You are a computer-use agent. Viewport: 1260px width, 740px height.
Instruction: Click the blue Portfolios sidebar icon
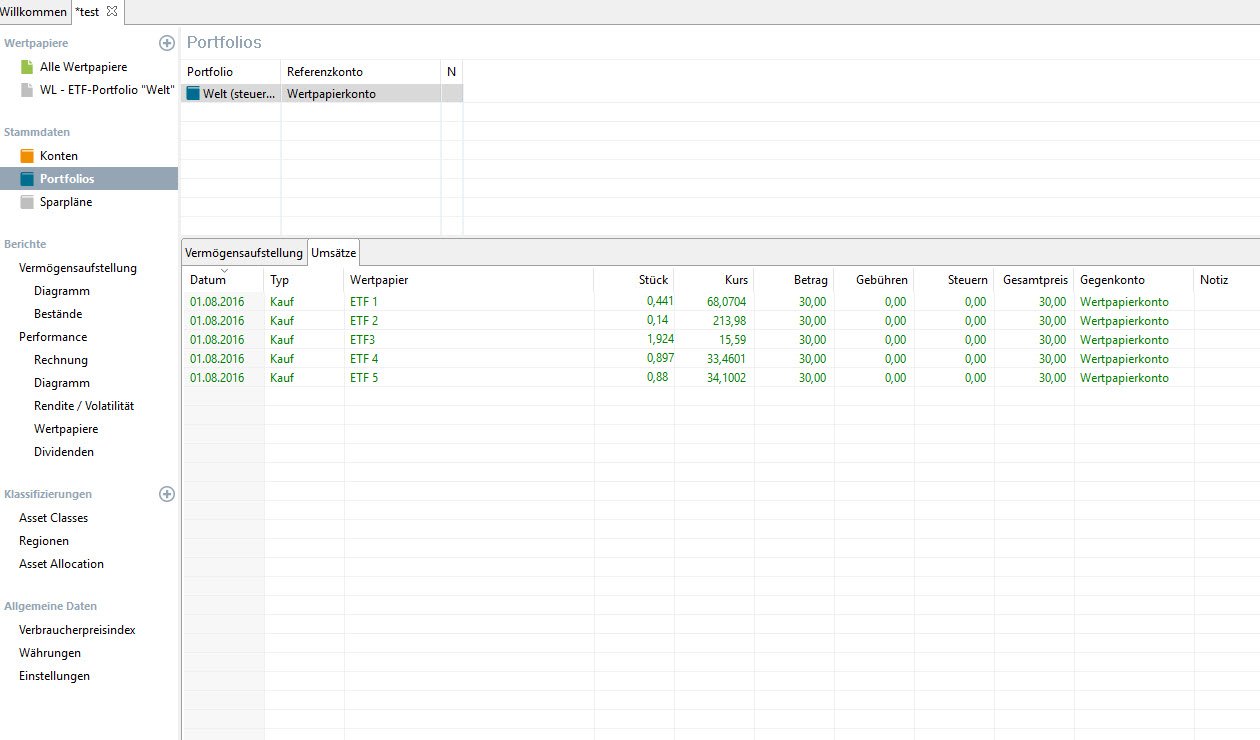(27, 179)
